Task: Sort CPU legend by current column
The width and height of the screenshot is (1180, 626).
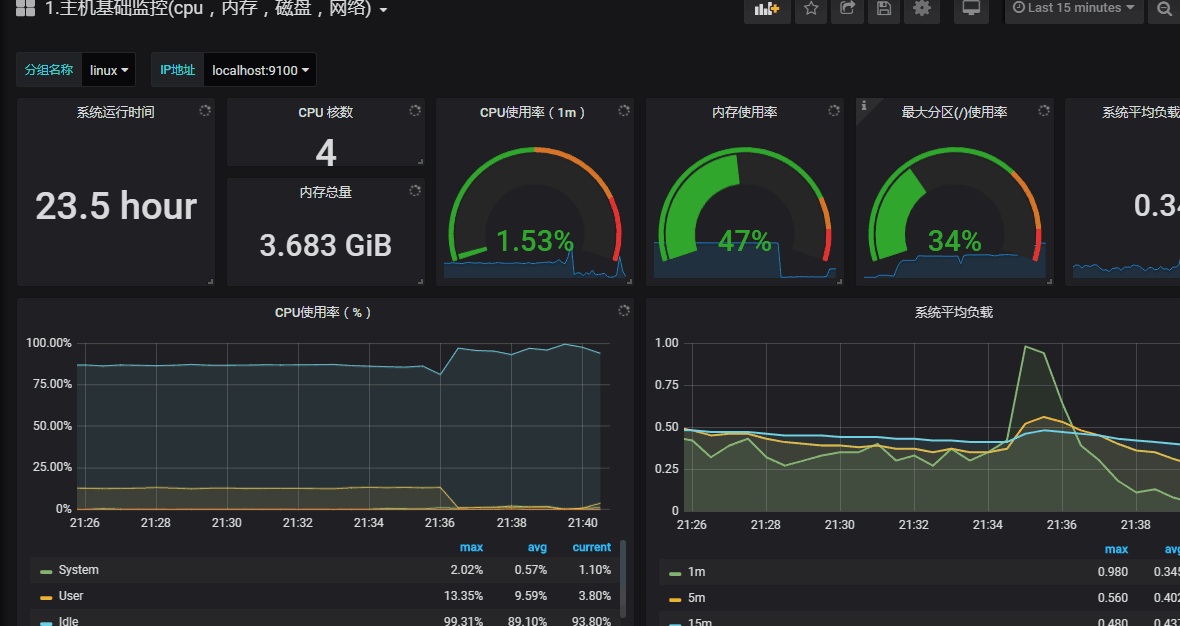Action: tap(592, 547)
